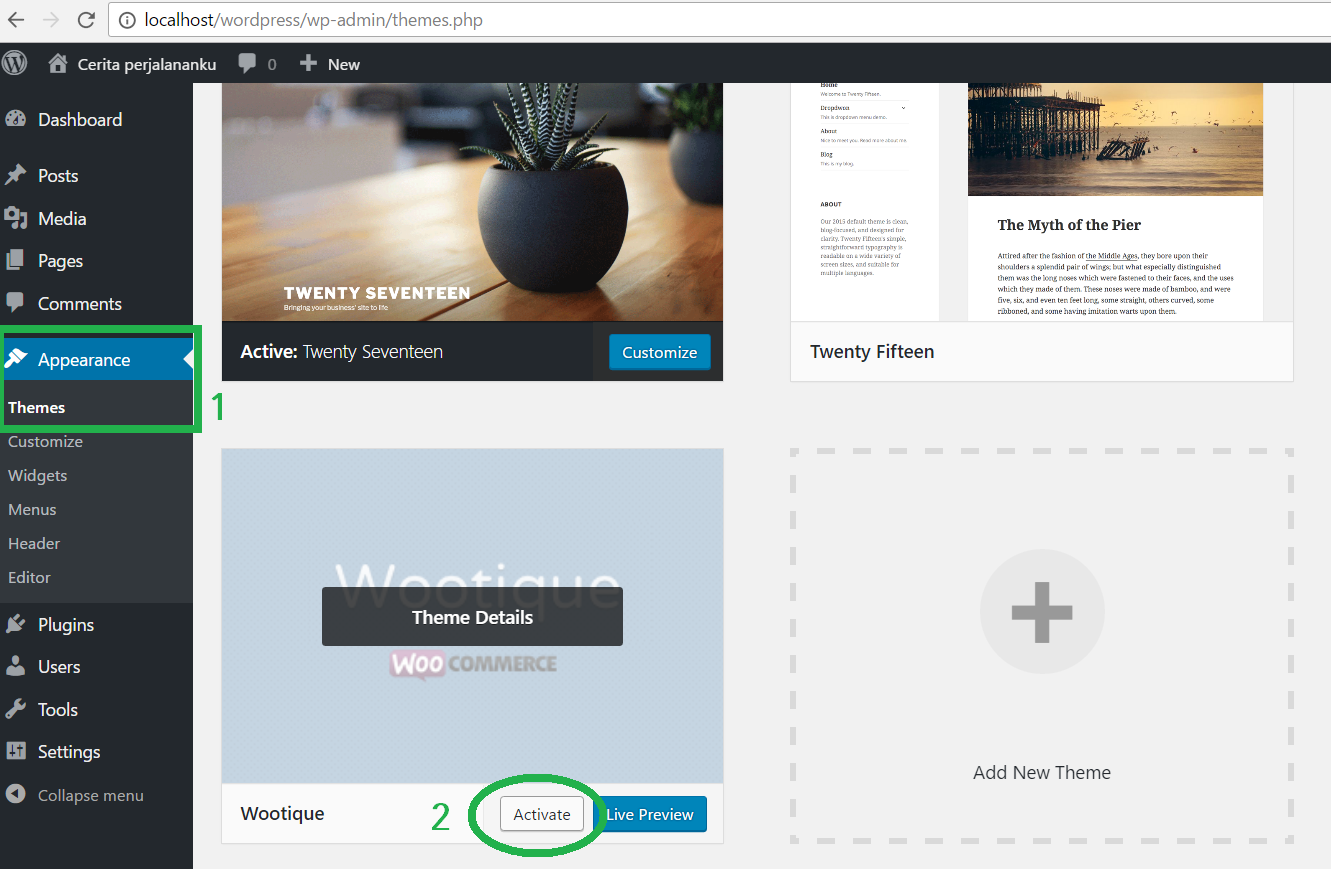The image size is (1331, 869).
Task: Reload the page with the refresh icon
Action: [86, 20]
